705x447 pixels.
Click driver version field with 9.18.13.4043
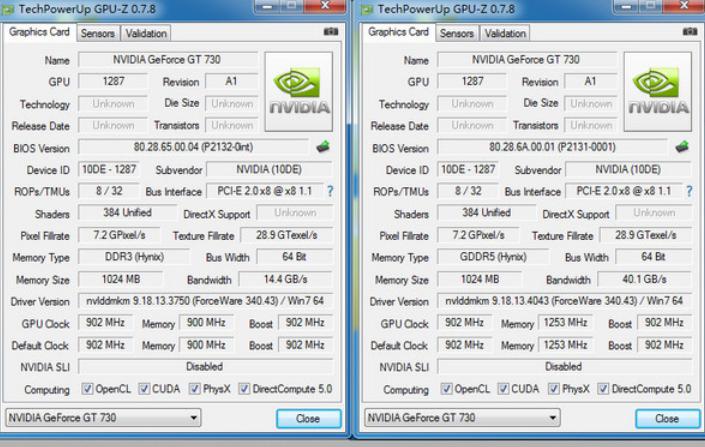click(564, 301)
